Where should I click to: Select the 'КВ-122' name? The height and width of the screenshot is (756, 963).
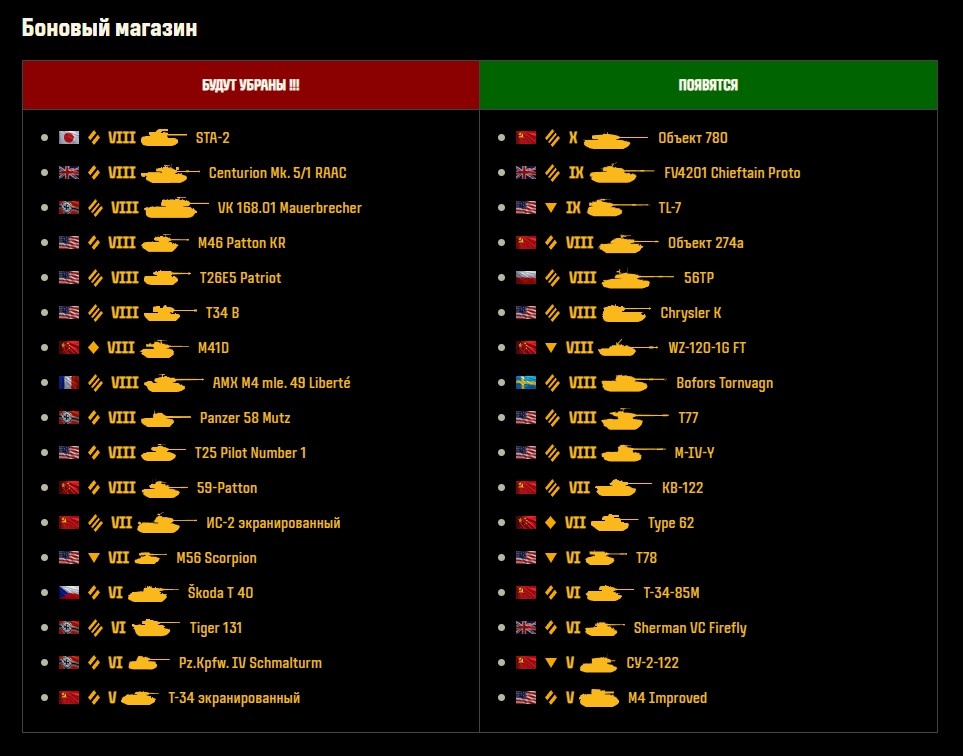click(x=682, y=488)
